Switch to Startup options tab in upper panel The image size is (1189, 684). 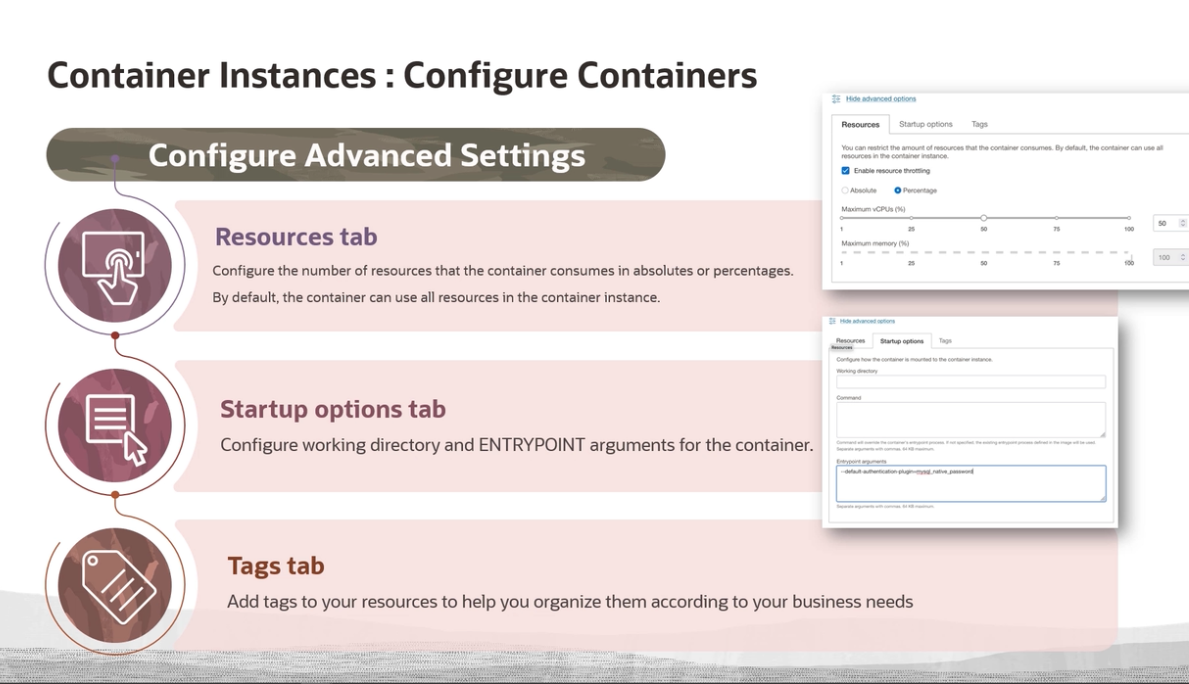point(925,125)
